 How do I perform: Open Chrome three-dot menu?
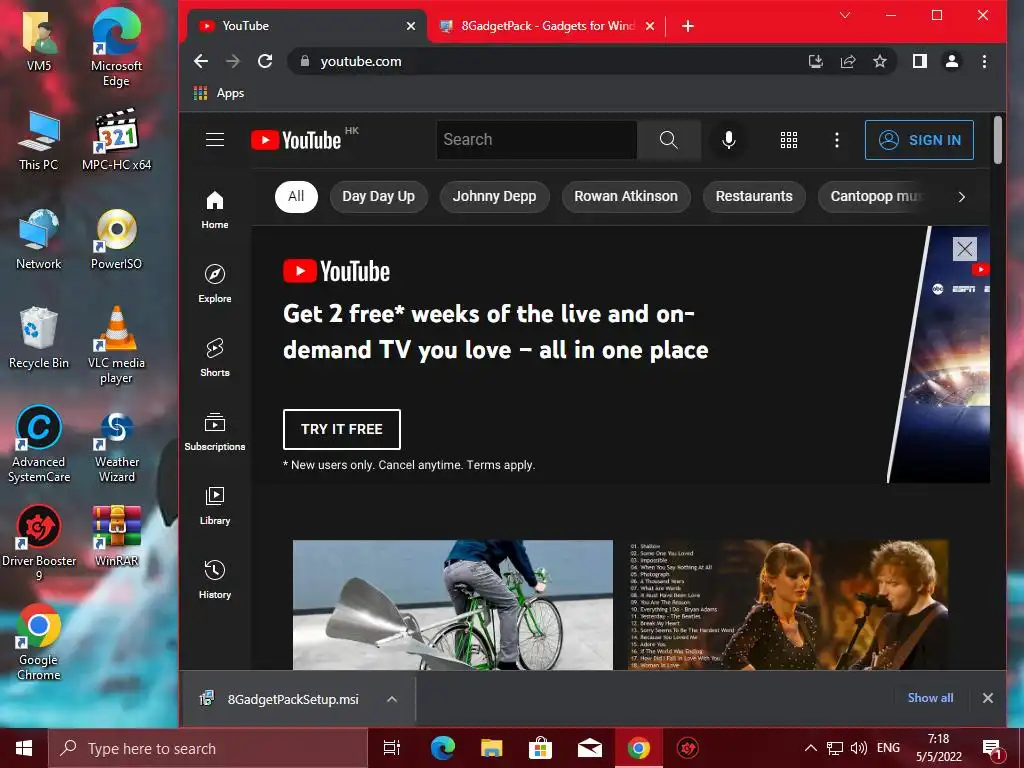pos(984,61)
